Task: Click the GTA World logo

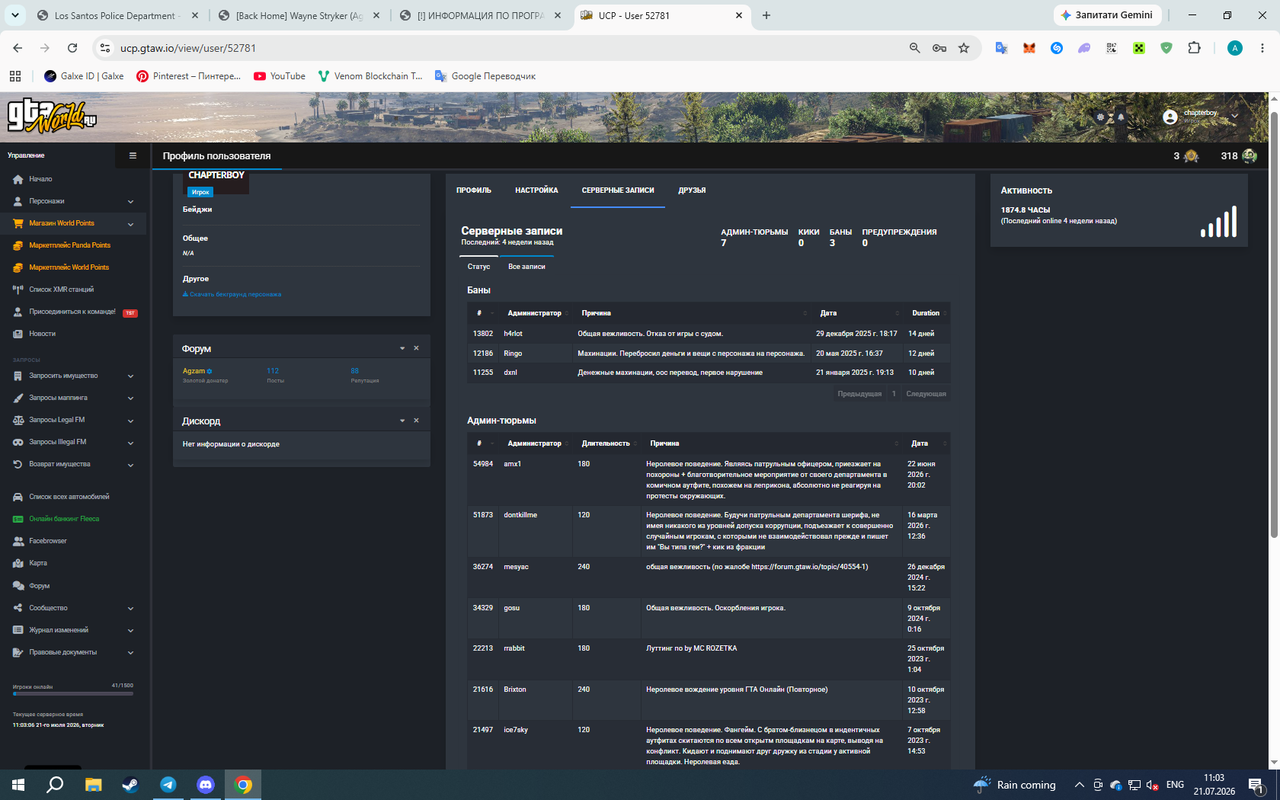Action: click(52, 117)
